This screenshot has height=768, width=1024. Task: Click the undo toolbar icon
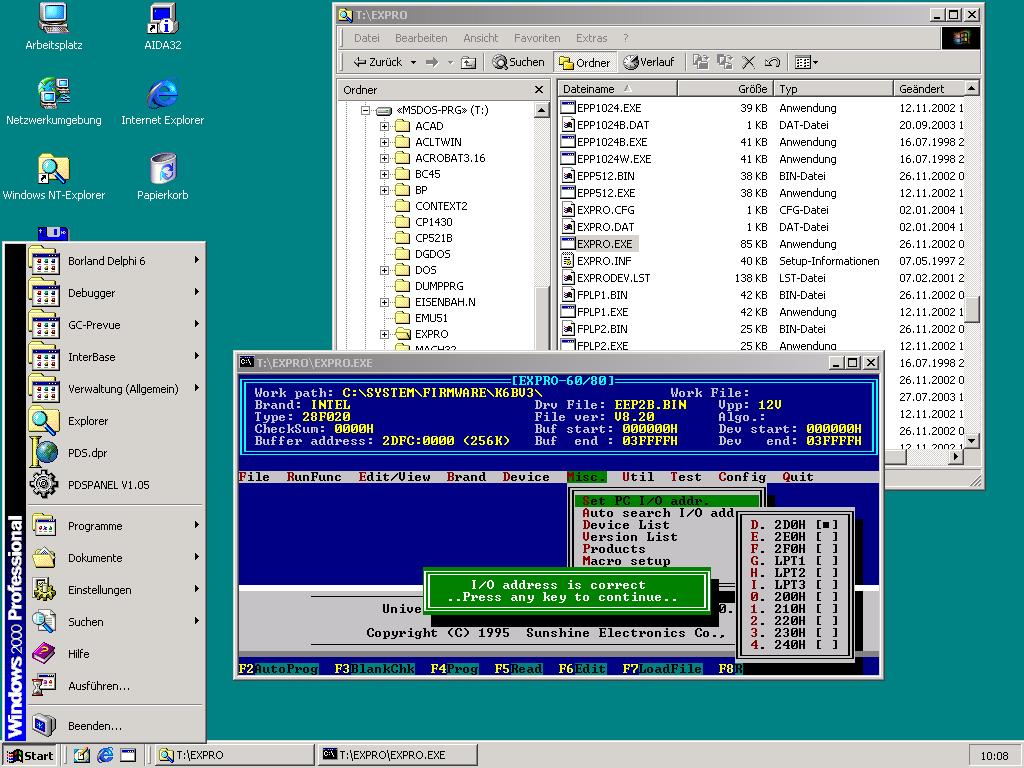(772, 62)
